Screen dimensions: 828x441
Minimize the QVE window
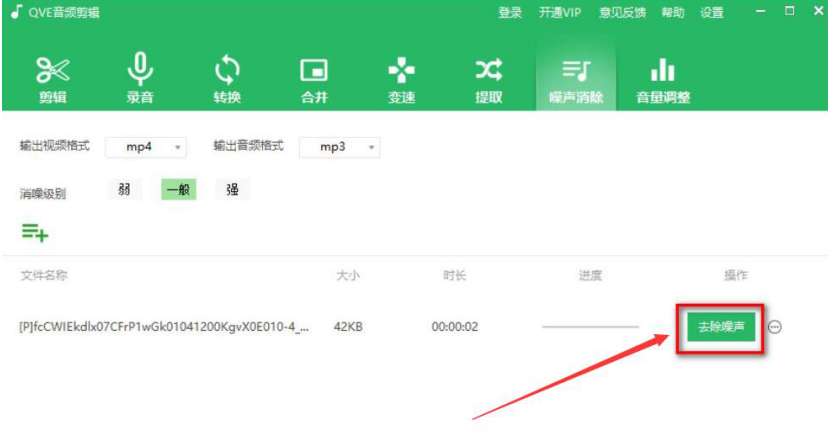coord(760,11)
